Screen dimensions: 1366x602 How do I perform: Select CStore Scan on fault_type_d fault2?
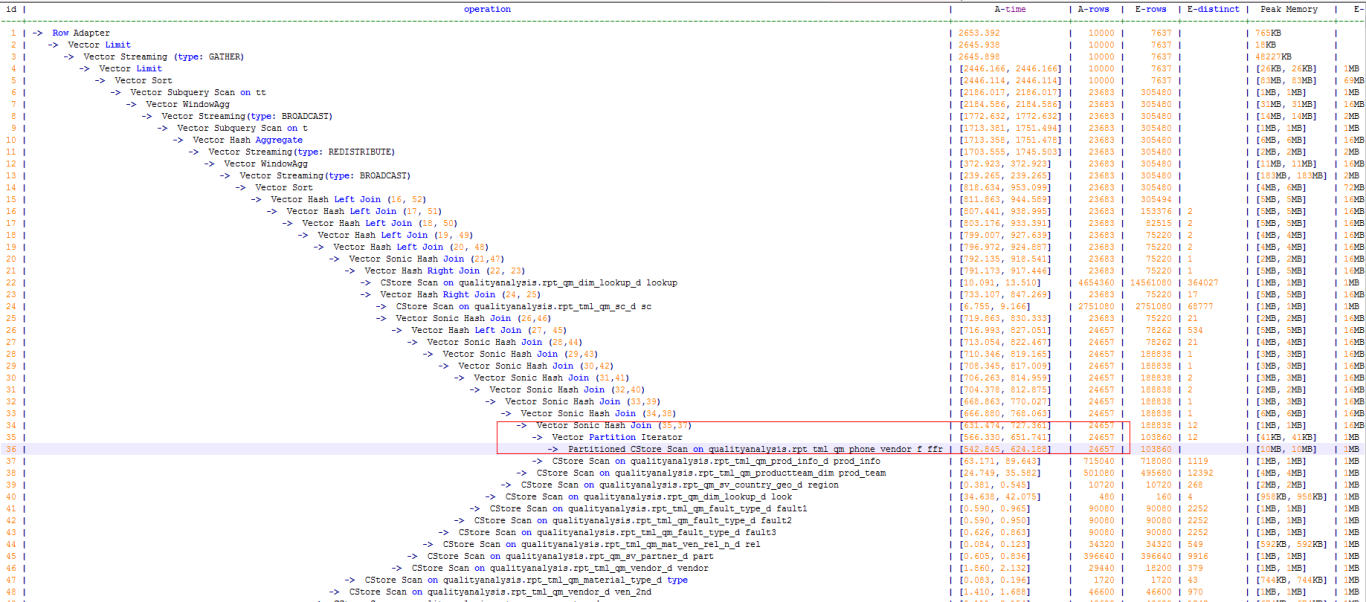[623, 520]
